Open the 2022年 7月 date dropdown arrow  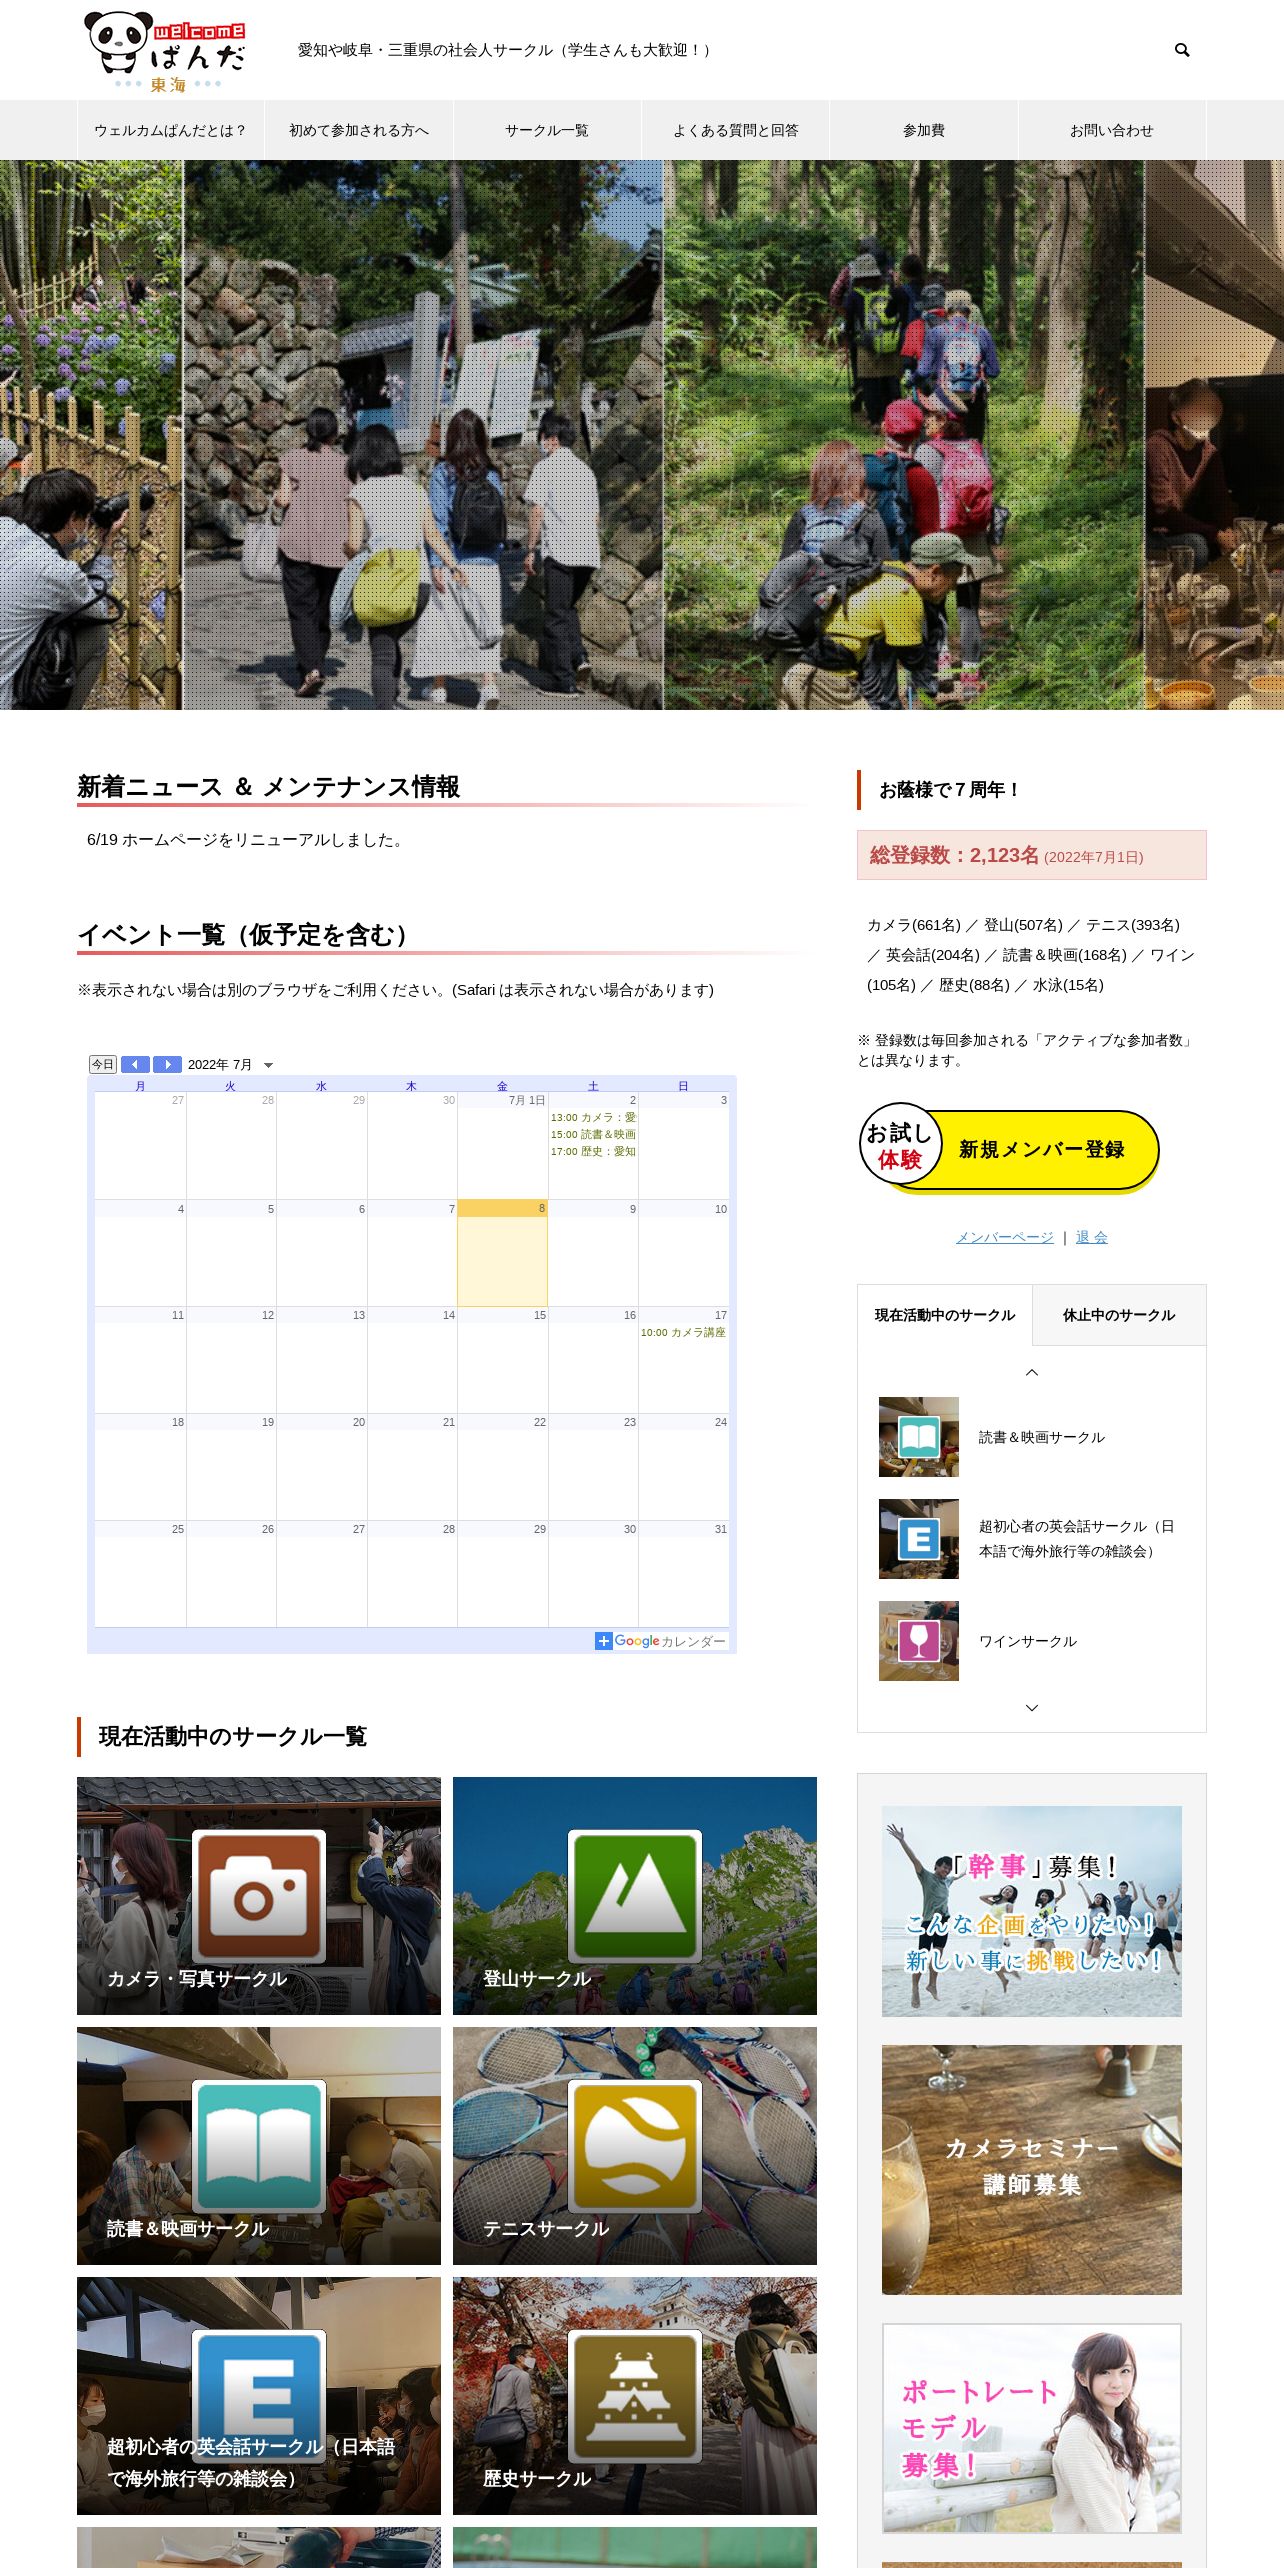268,1065
